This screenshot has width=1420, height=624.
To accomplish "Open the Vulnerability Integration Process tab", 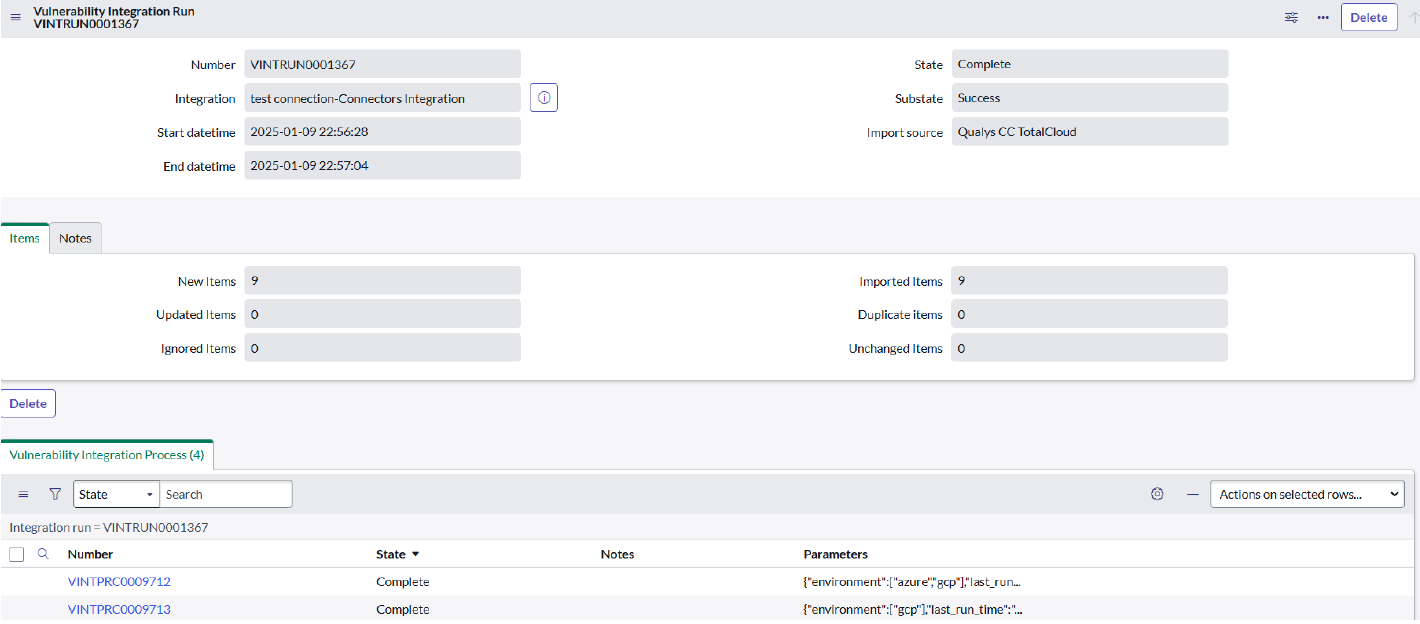I will [106, 455].
